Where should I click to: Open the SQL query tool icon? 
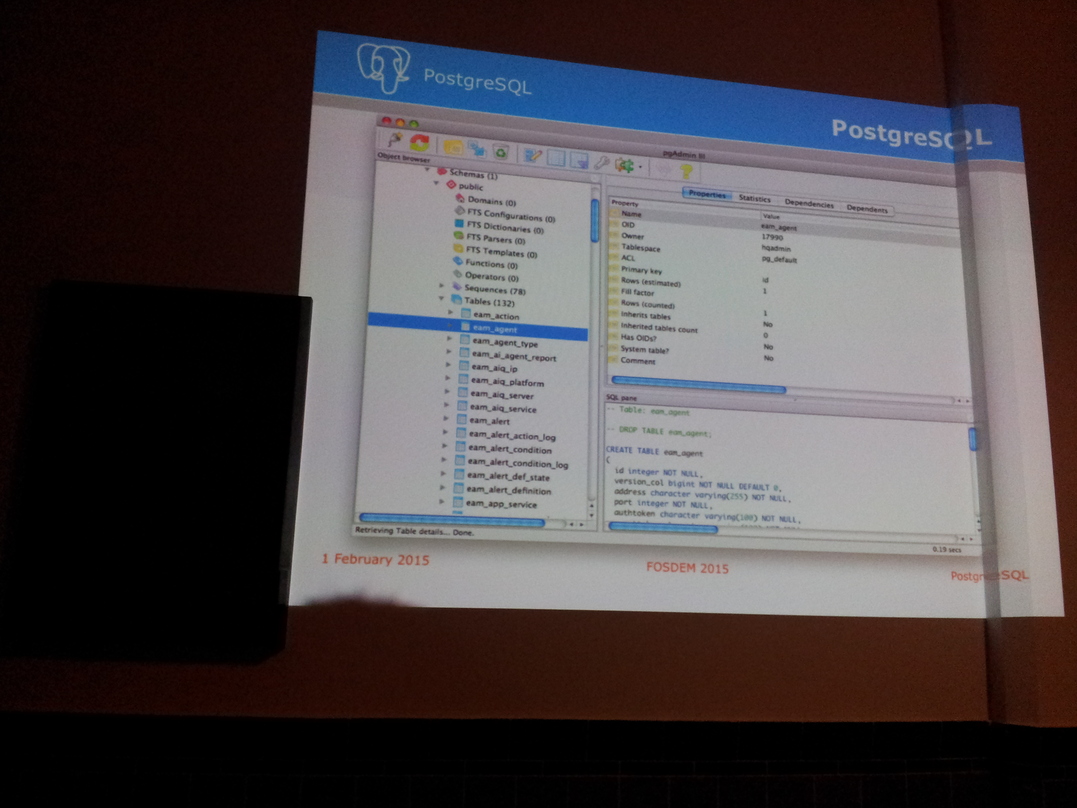click(532, 155)
